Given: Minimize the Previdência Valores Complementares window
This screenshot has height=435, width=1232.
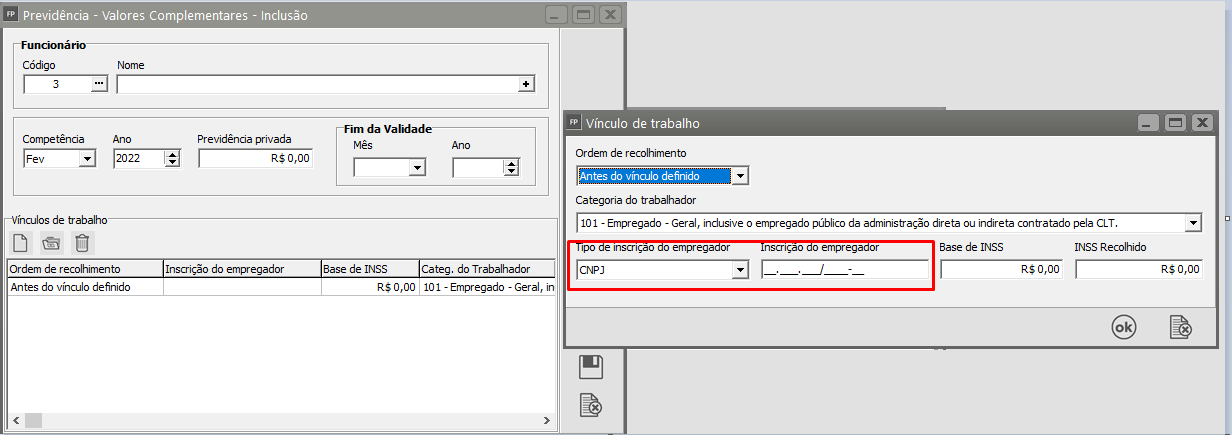Looking at the screenshot, I should [557, 15].
